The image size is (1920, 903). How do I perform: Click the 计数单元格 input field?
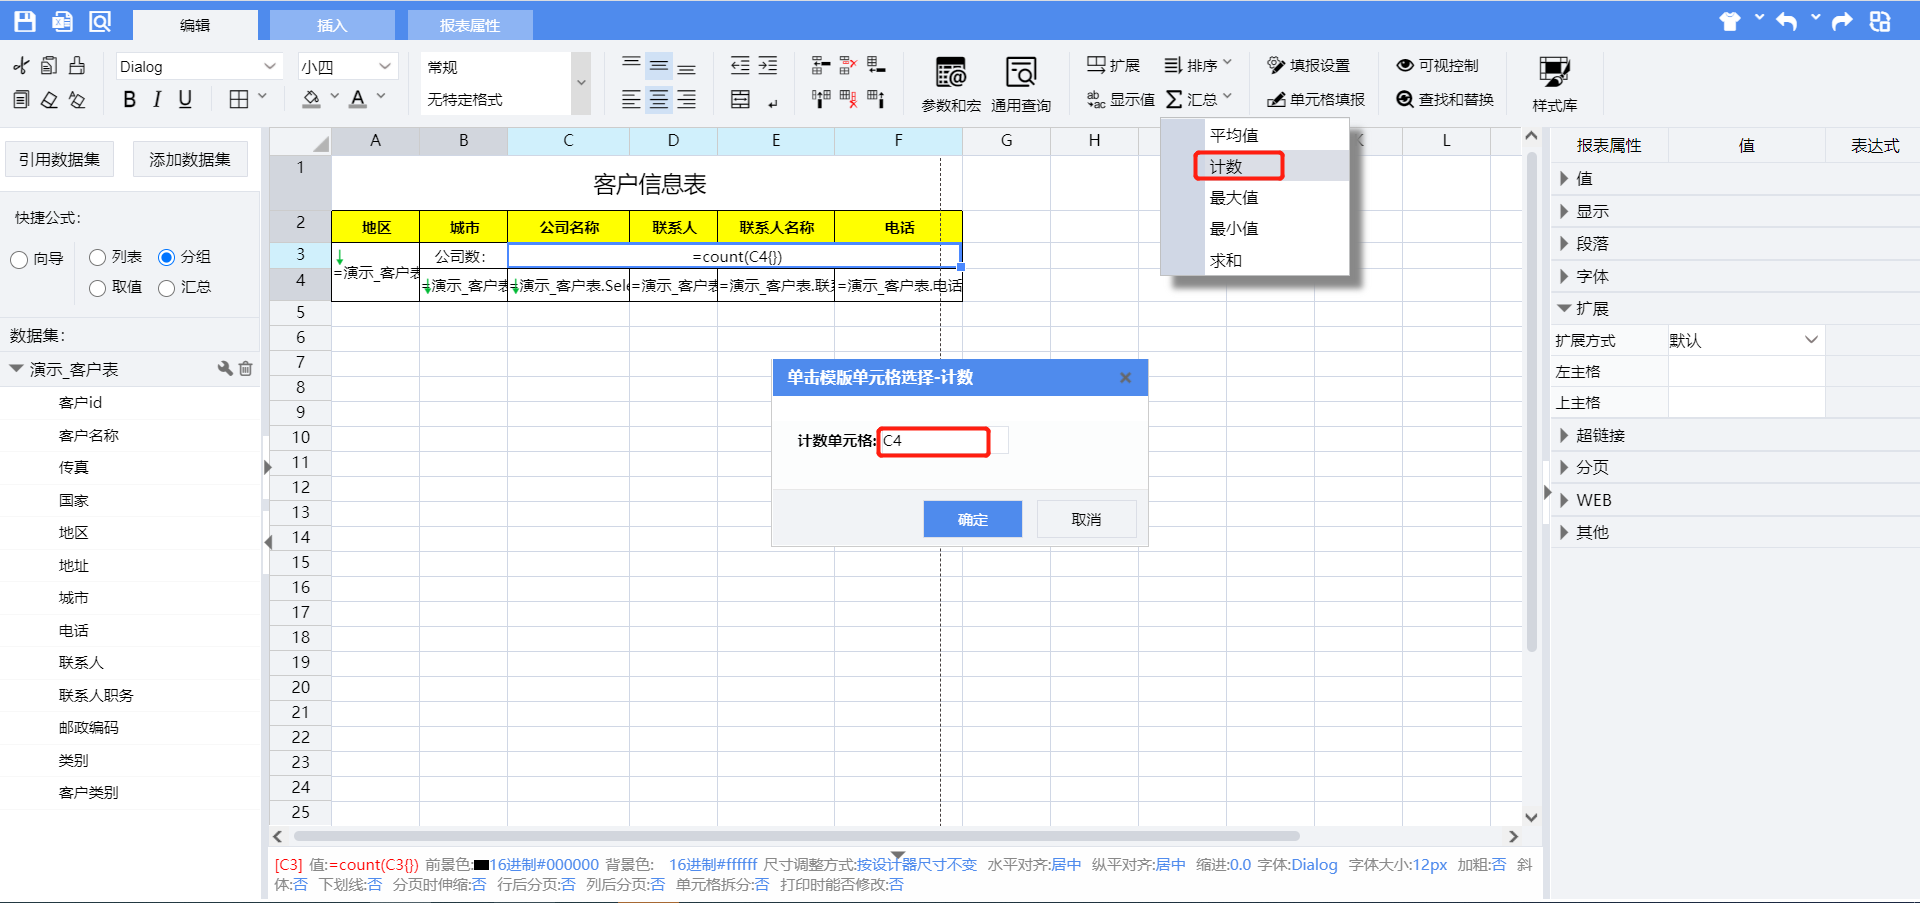tap(933, 441)
